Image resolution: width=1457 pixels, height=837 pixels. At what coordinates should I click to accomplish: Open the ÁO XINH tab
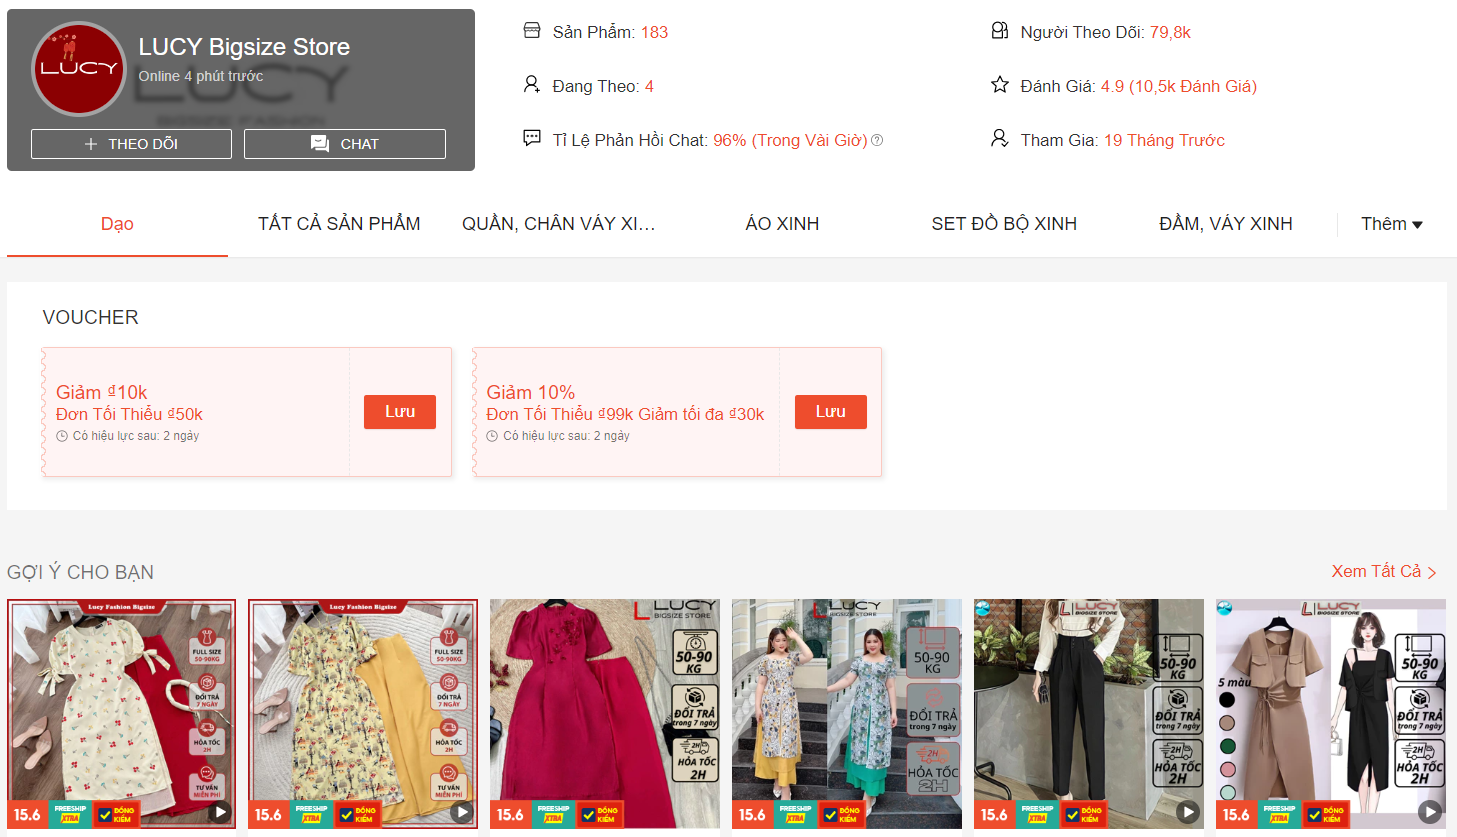pyautogui.click(x=782, y=224)
